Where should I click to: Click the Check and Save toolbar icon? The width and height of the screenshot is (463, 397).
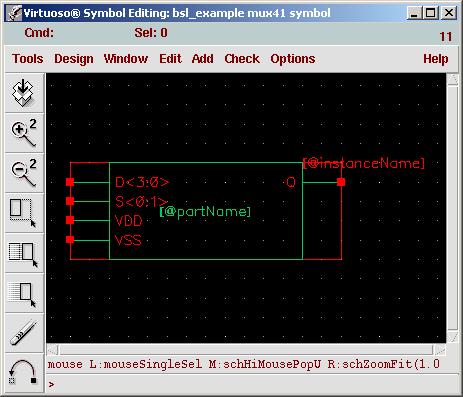pos(24,93)
